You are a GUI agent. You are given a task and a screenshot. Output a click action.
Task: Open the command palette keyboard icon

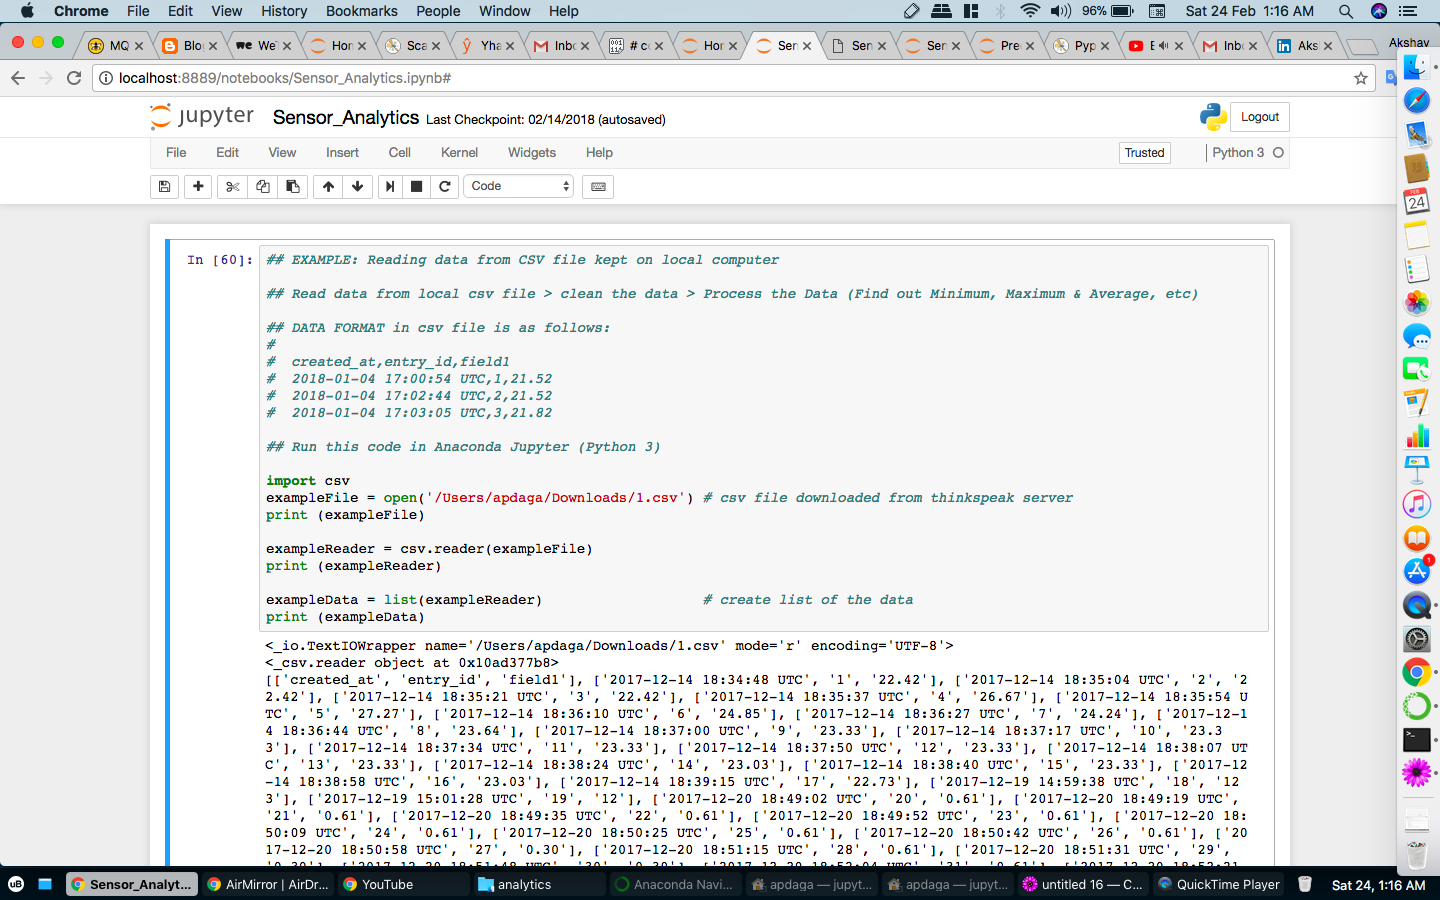(597, 186)
